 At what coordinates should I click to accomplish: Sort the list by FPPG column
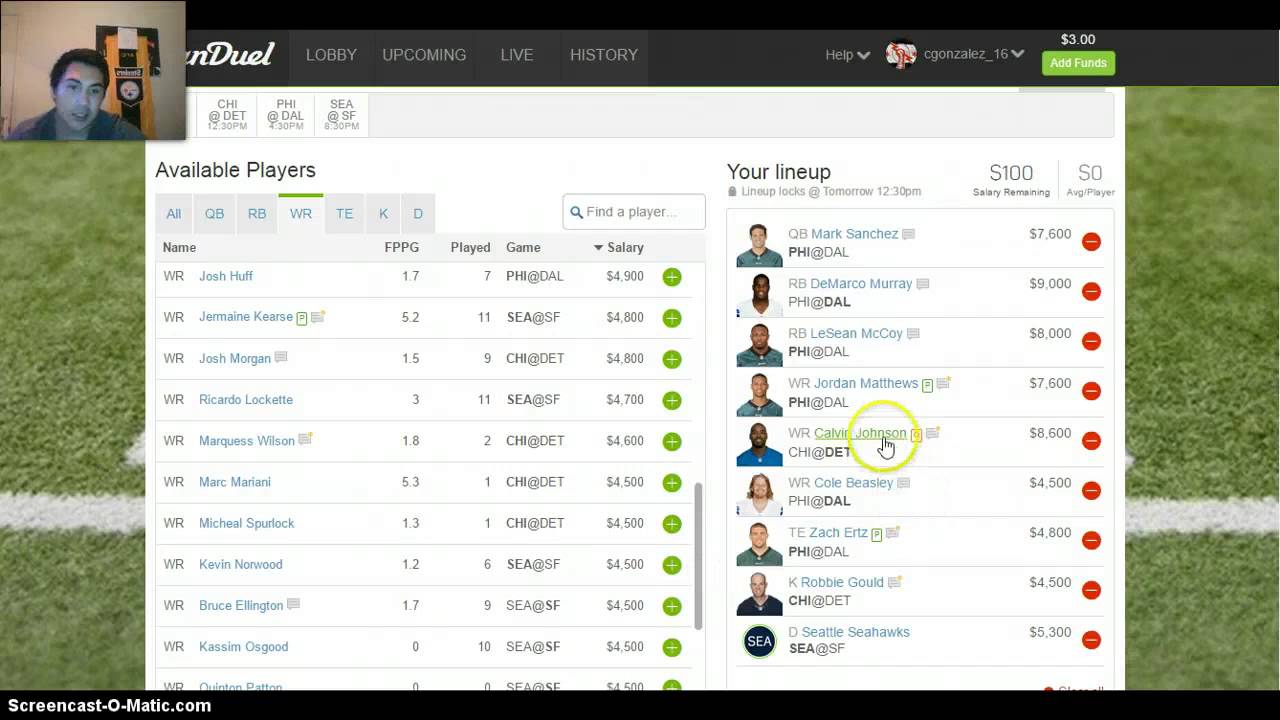(x=402, y=247)
